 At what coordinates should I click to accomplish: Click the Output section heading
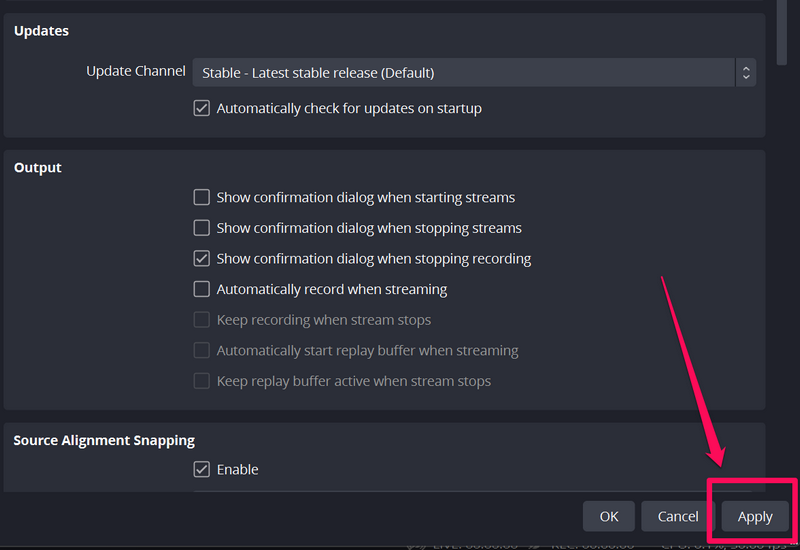tap(38, 168)
